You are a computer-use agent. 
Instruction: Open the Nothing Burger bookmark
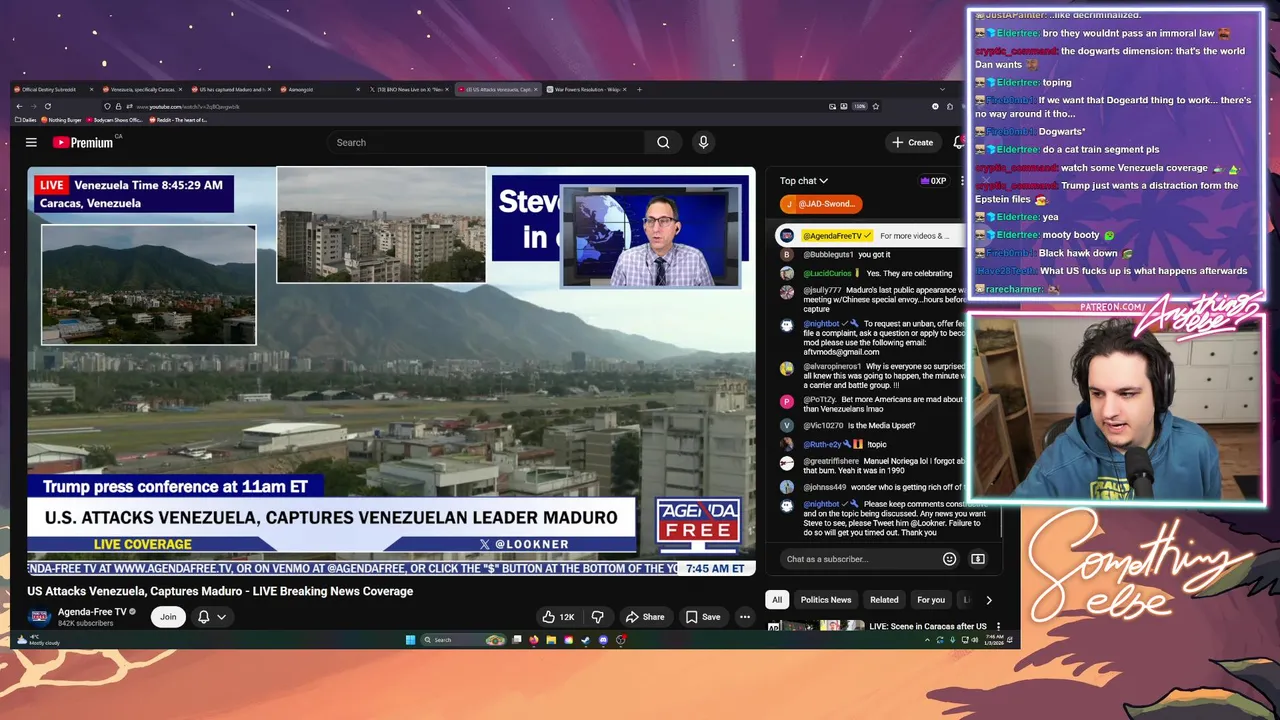point(61,120)
